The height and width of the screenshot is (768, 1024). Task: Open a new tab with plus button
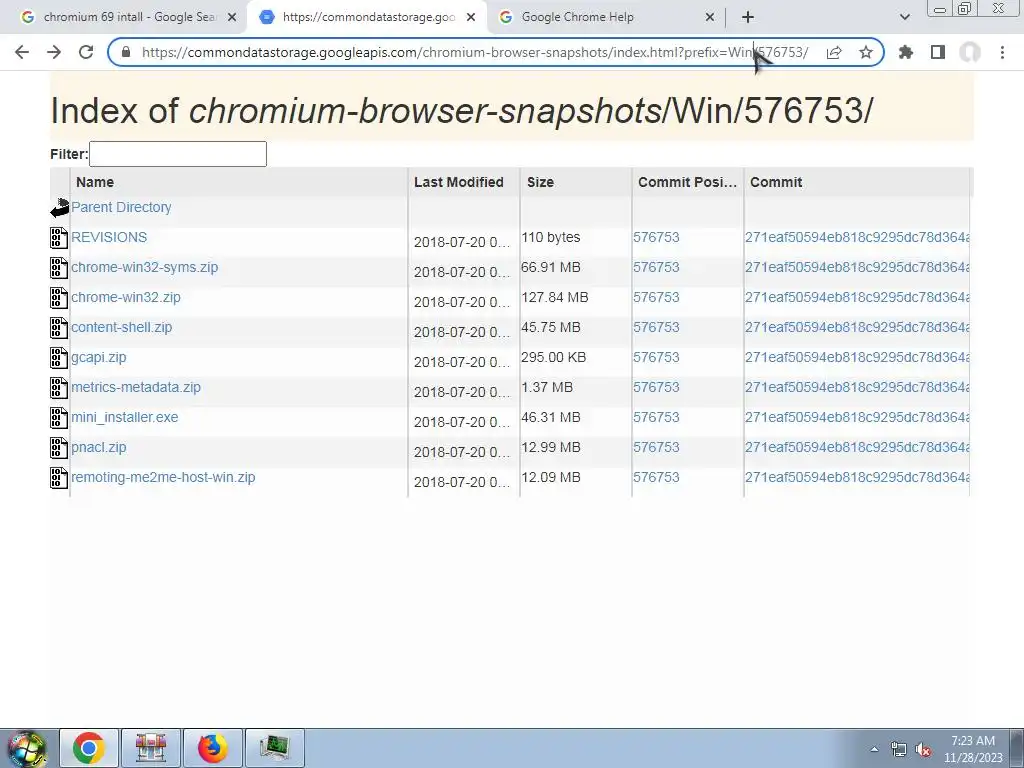(x=748, y=17)
